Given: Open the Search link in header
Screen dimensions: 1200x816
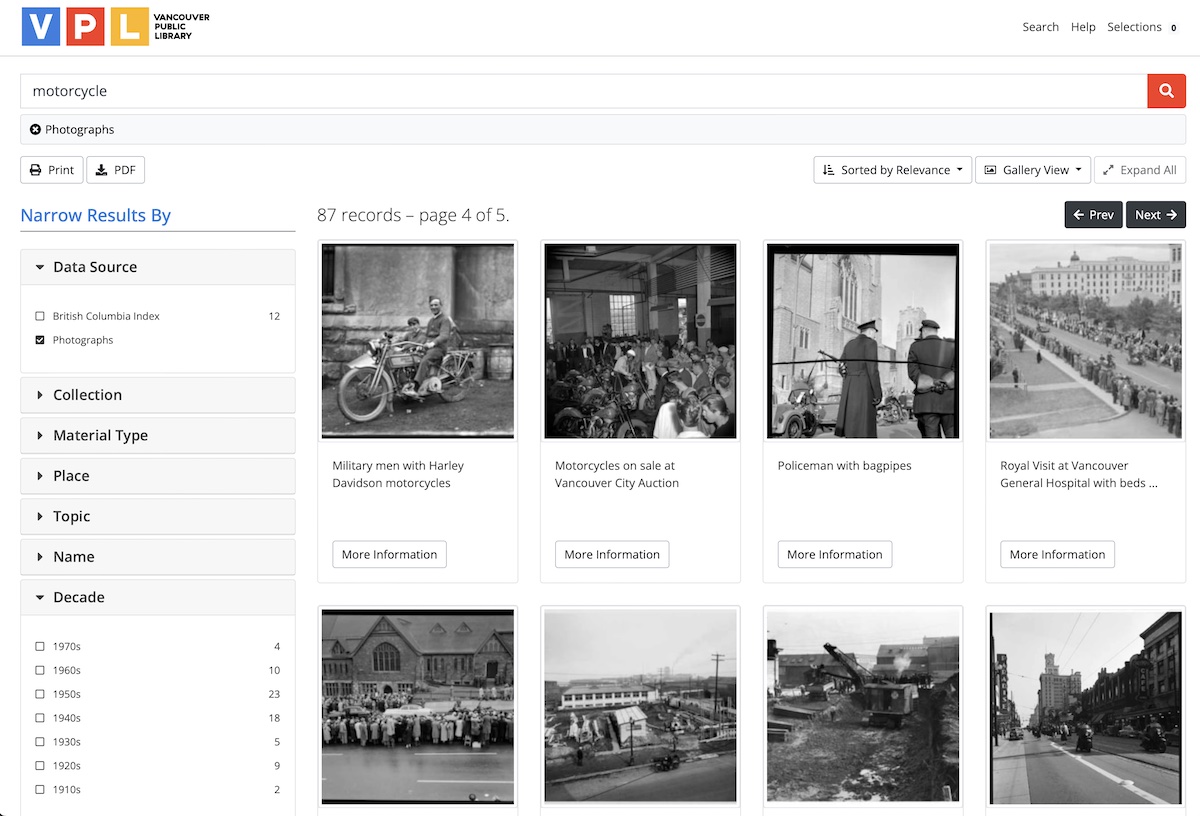Looking at the screenshot, I should pos(1040,27).
